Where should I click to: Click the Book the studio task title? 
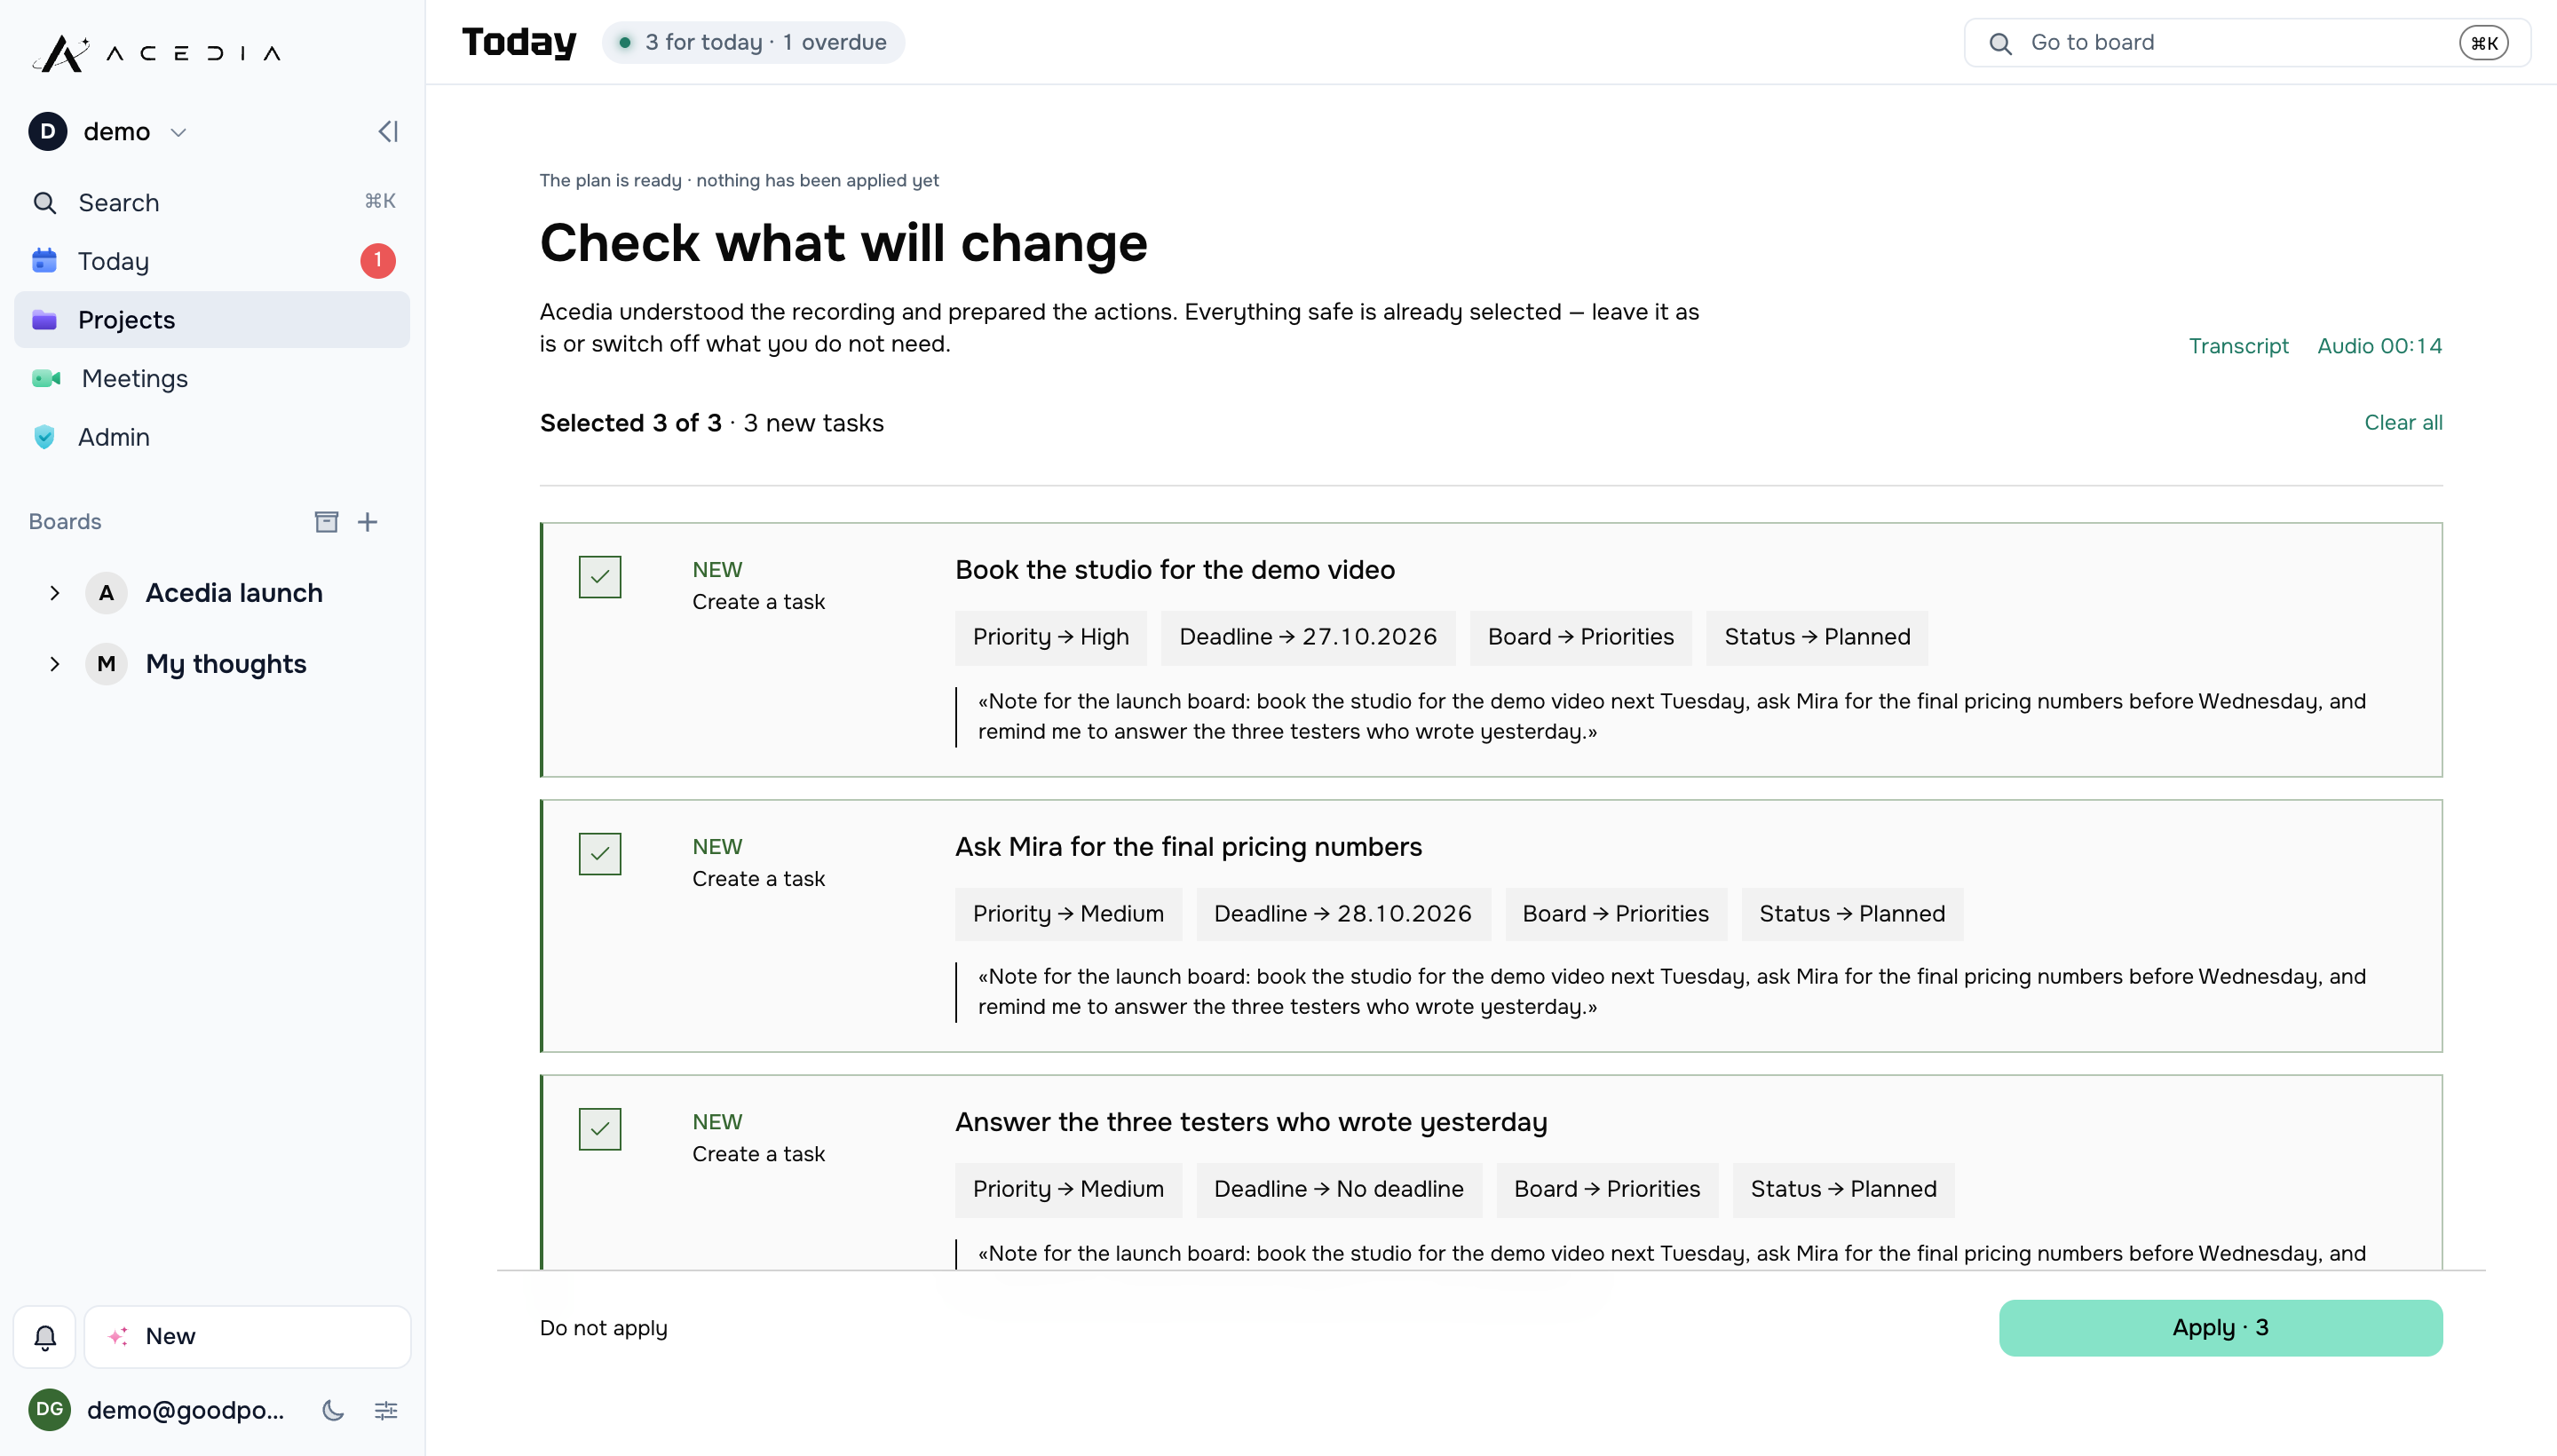[1175, 570]
